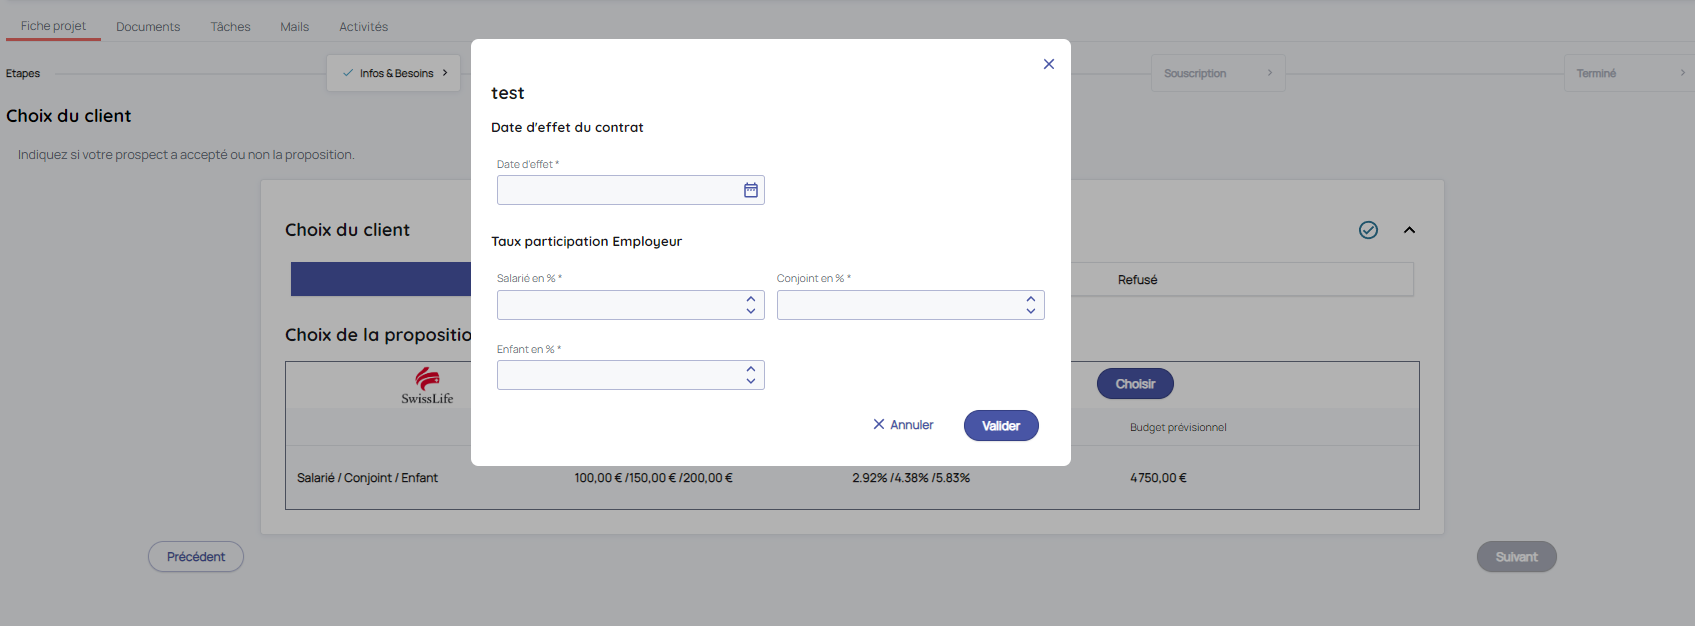Click the SwissLife logo

(x=427, y=385)
